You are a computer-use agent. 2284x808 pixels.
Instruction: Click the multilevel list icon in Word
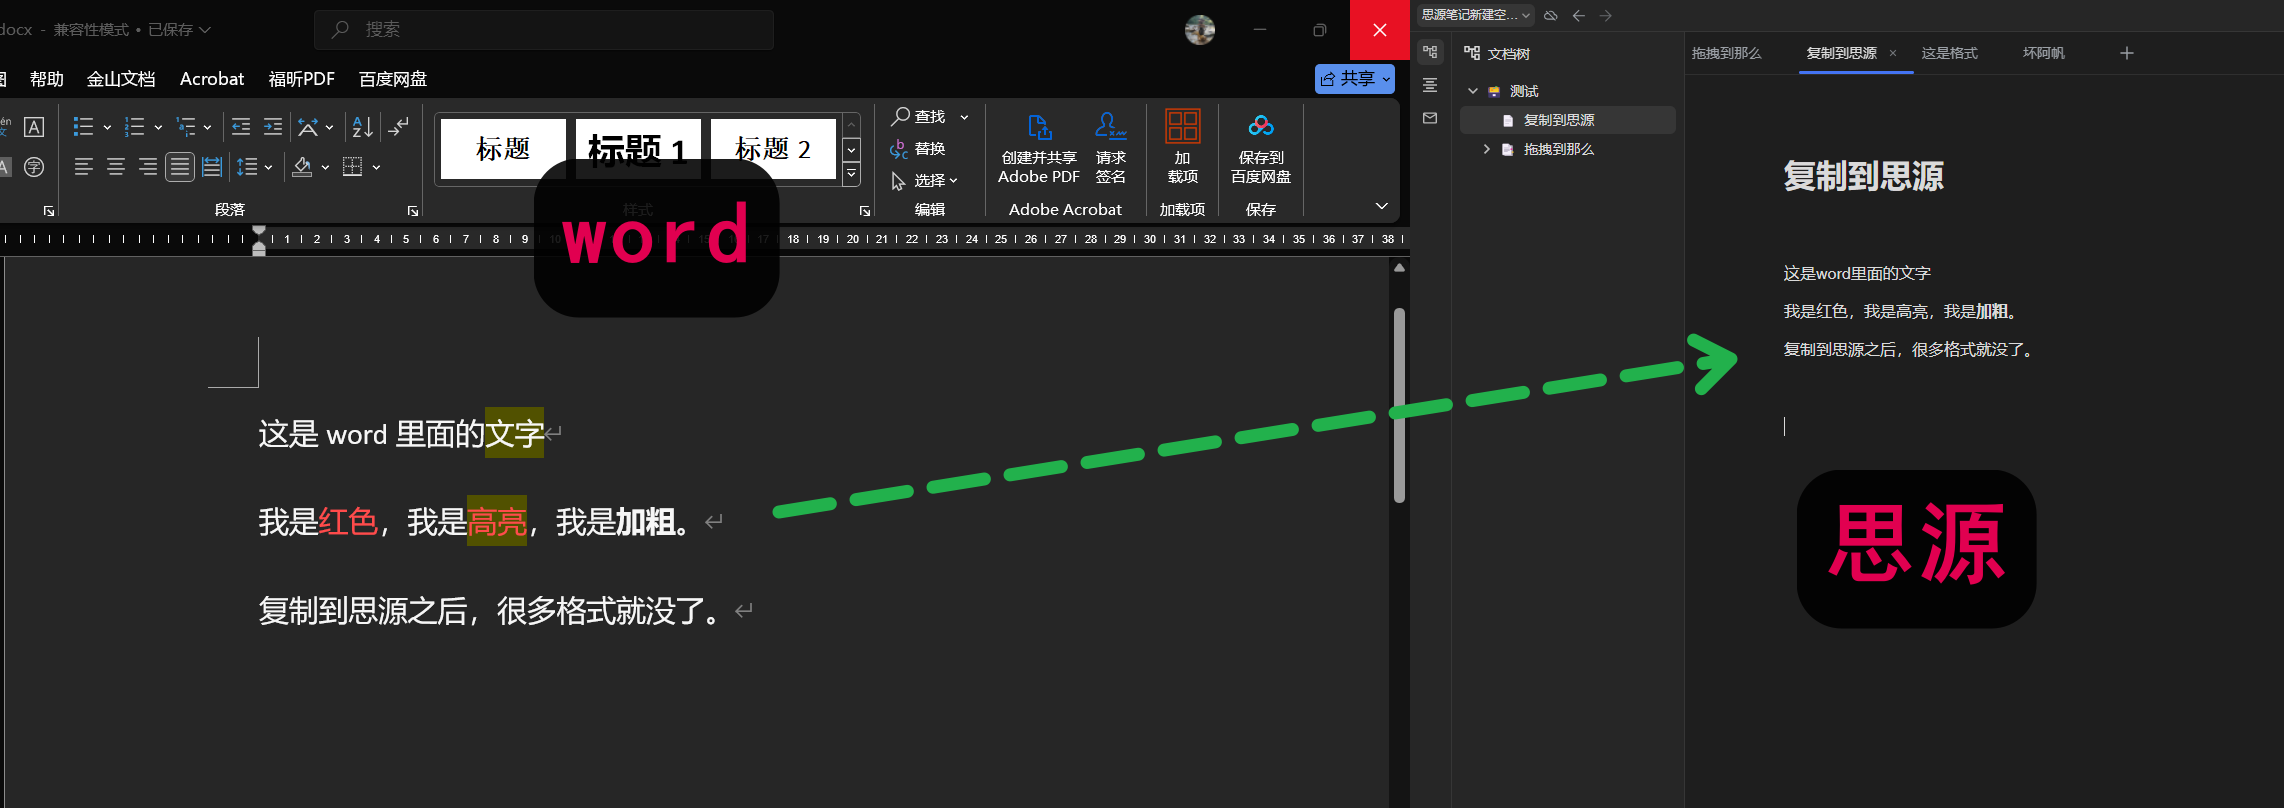click(x=186, y=127)
